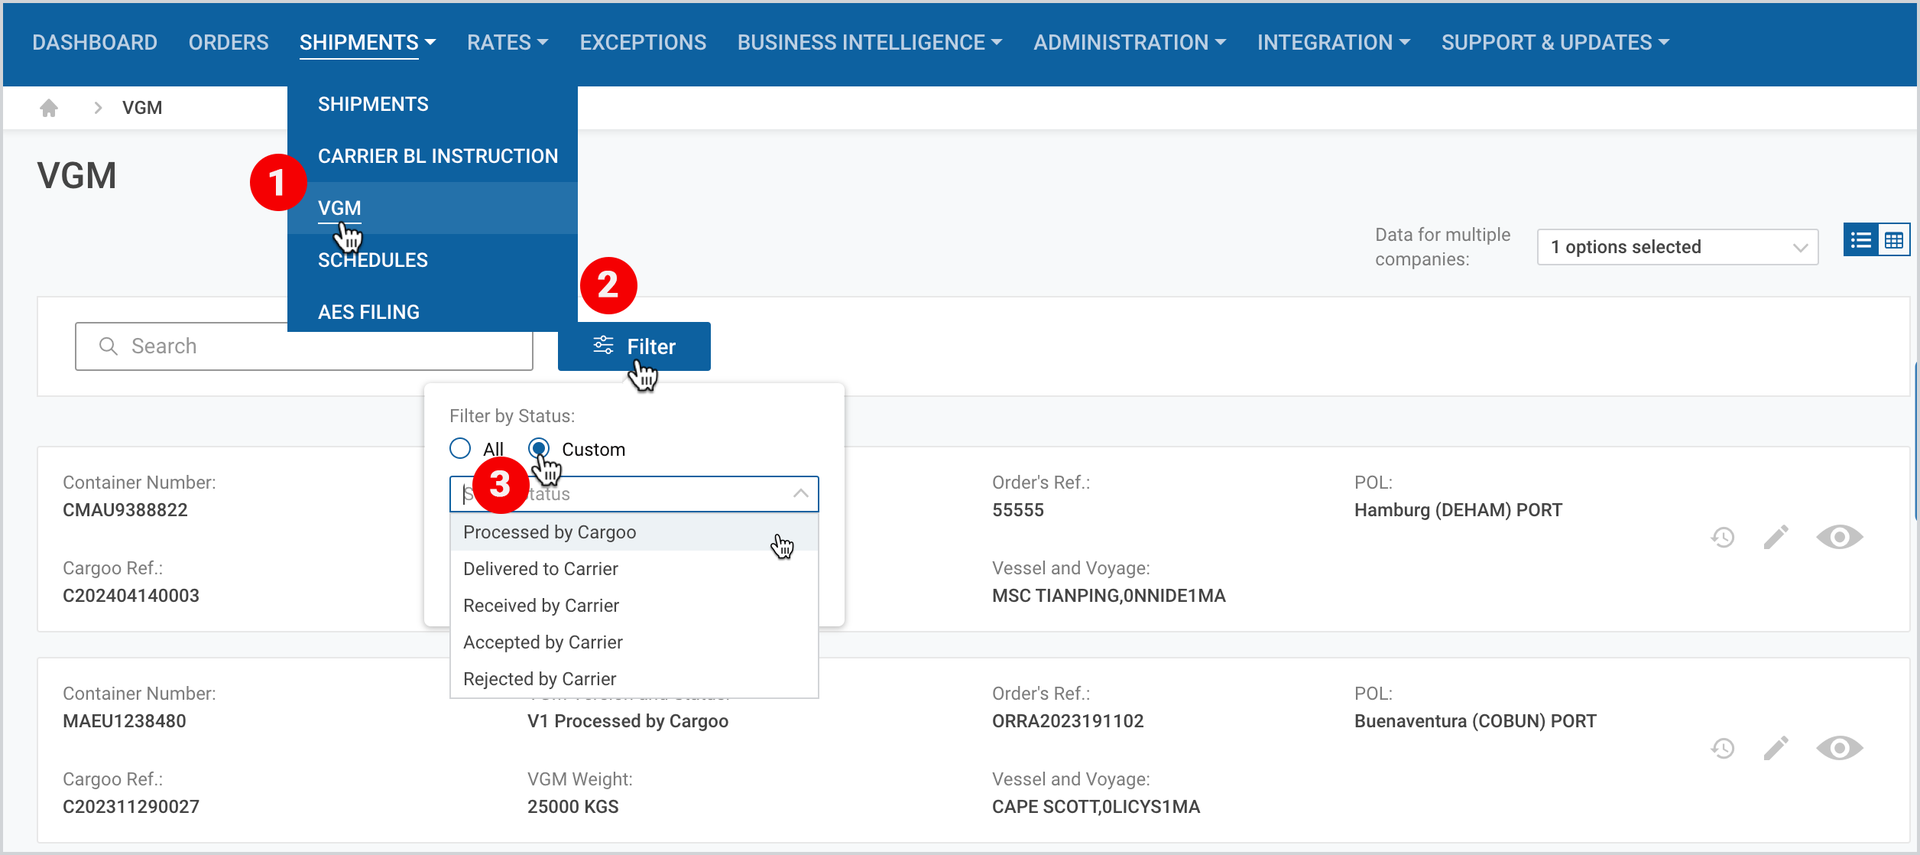Open history for container MAEU1238480
The image size is (1920, 855).
coord(1722,749)
